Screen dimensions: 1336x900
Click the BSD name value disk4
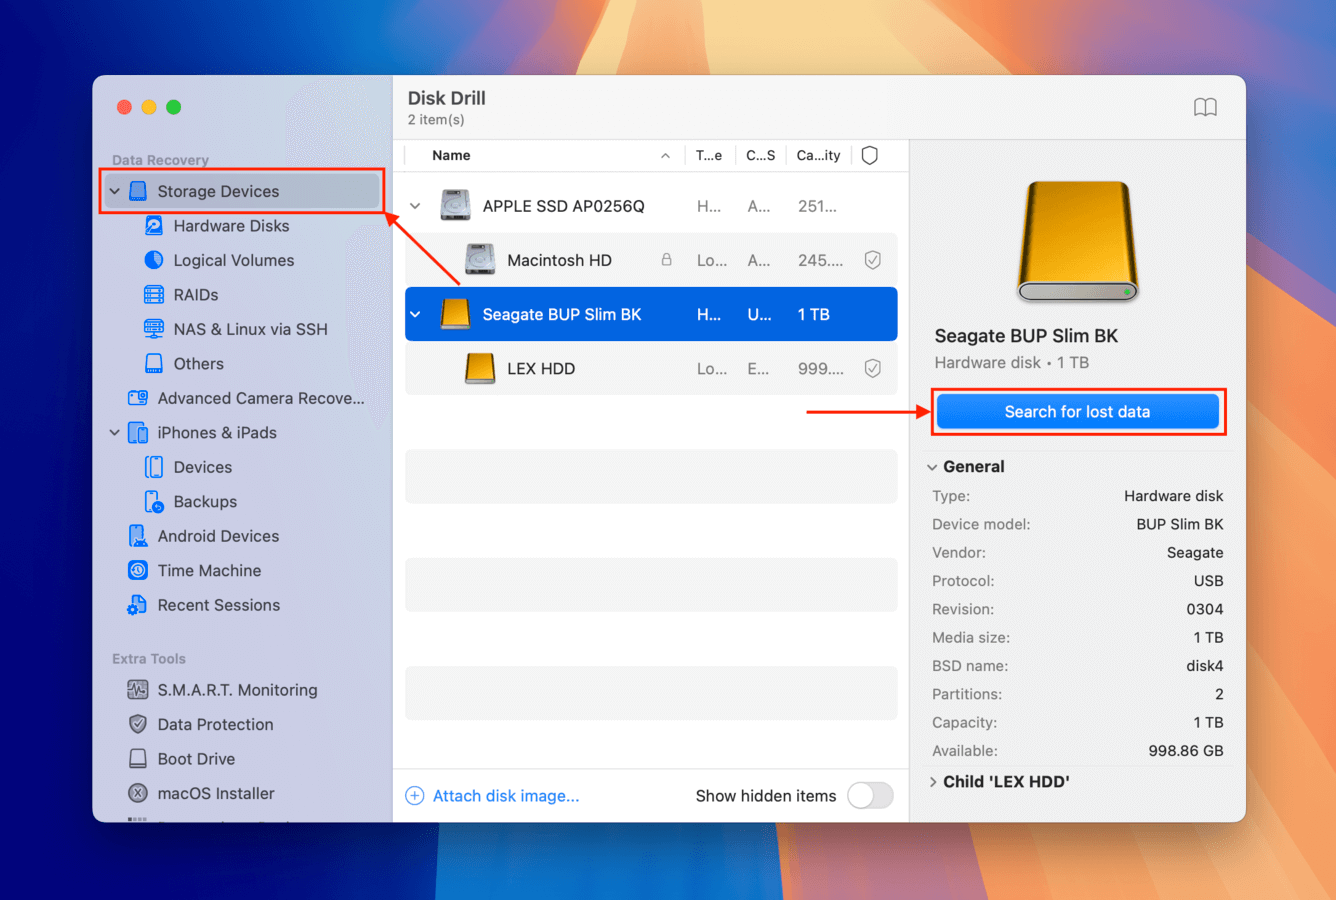click(x=1204, y=666)
